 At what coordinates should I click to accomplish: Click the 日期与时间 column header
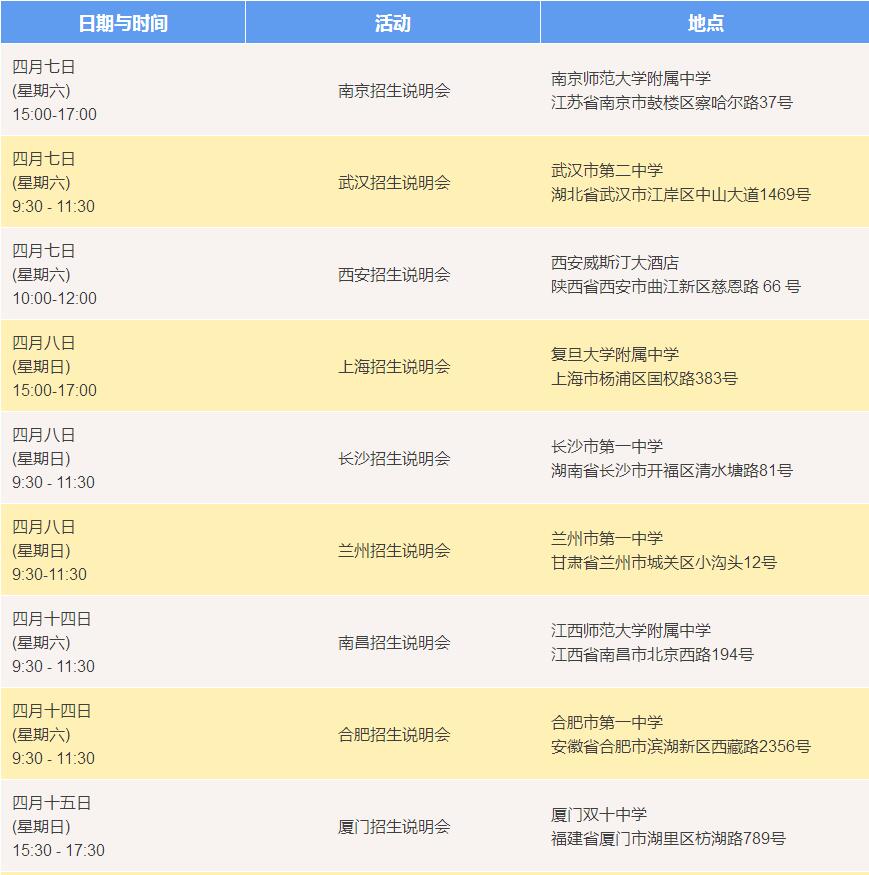122,23
